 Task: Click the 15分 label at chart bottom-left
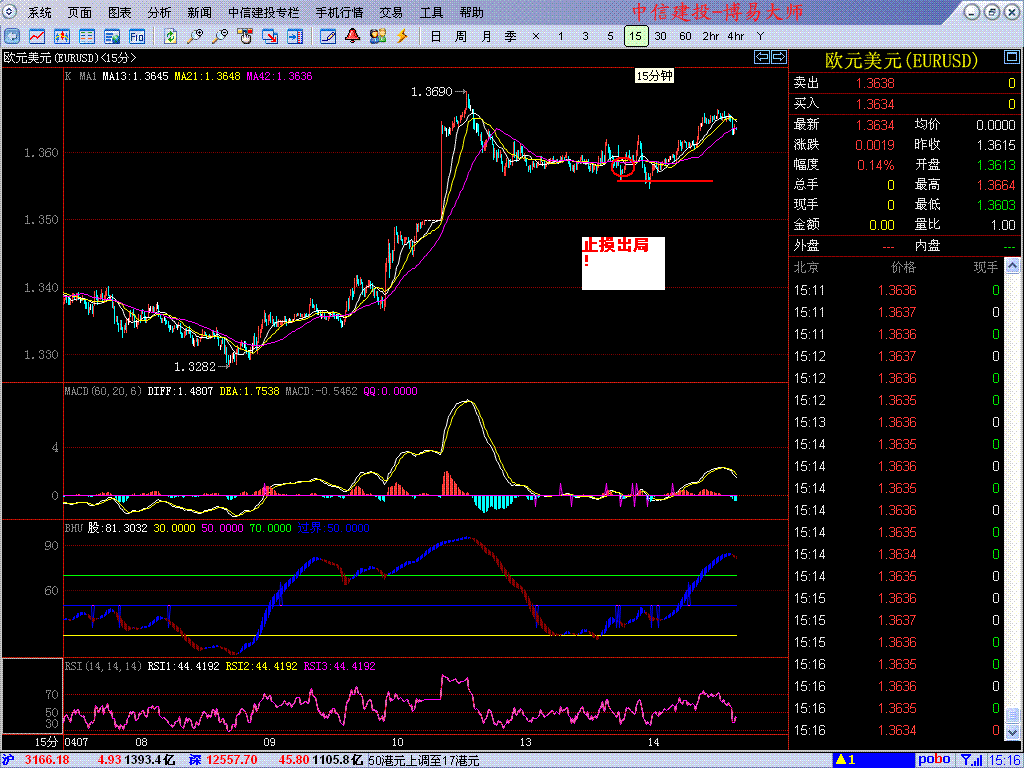[46, 742]
